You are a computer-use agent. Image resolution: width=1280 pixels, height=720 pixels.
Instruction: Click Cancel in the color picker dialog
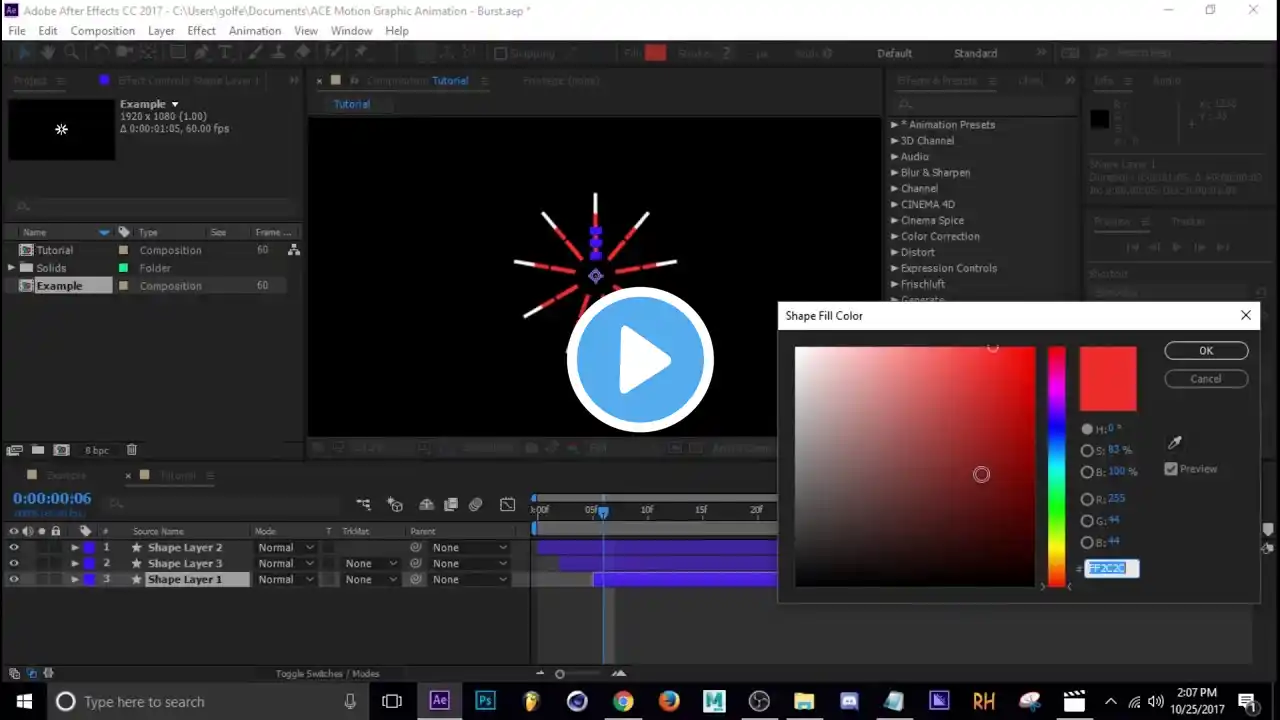(1206, 379)
